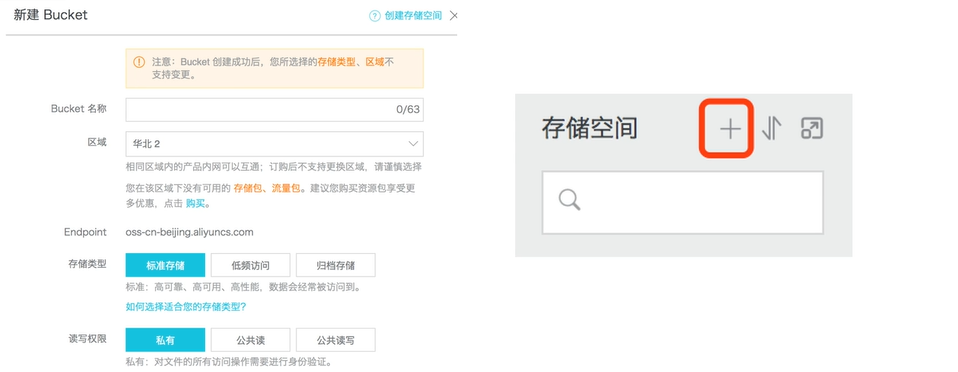Select 私有 read-write permission
958x372 pixels.
click(165, 340)
